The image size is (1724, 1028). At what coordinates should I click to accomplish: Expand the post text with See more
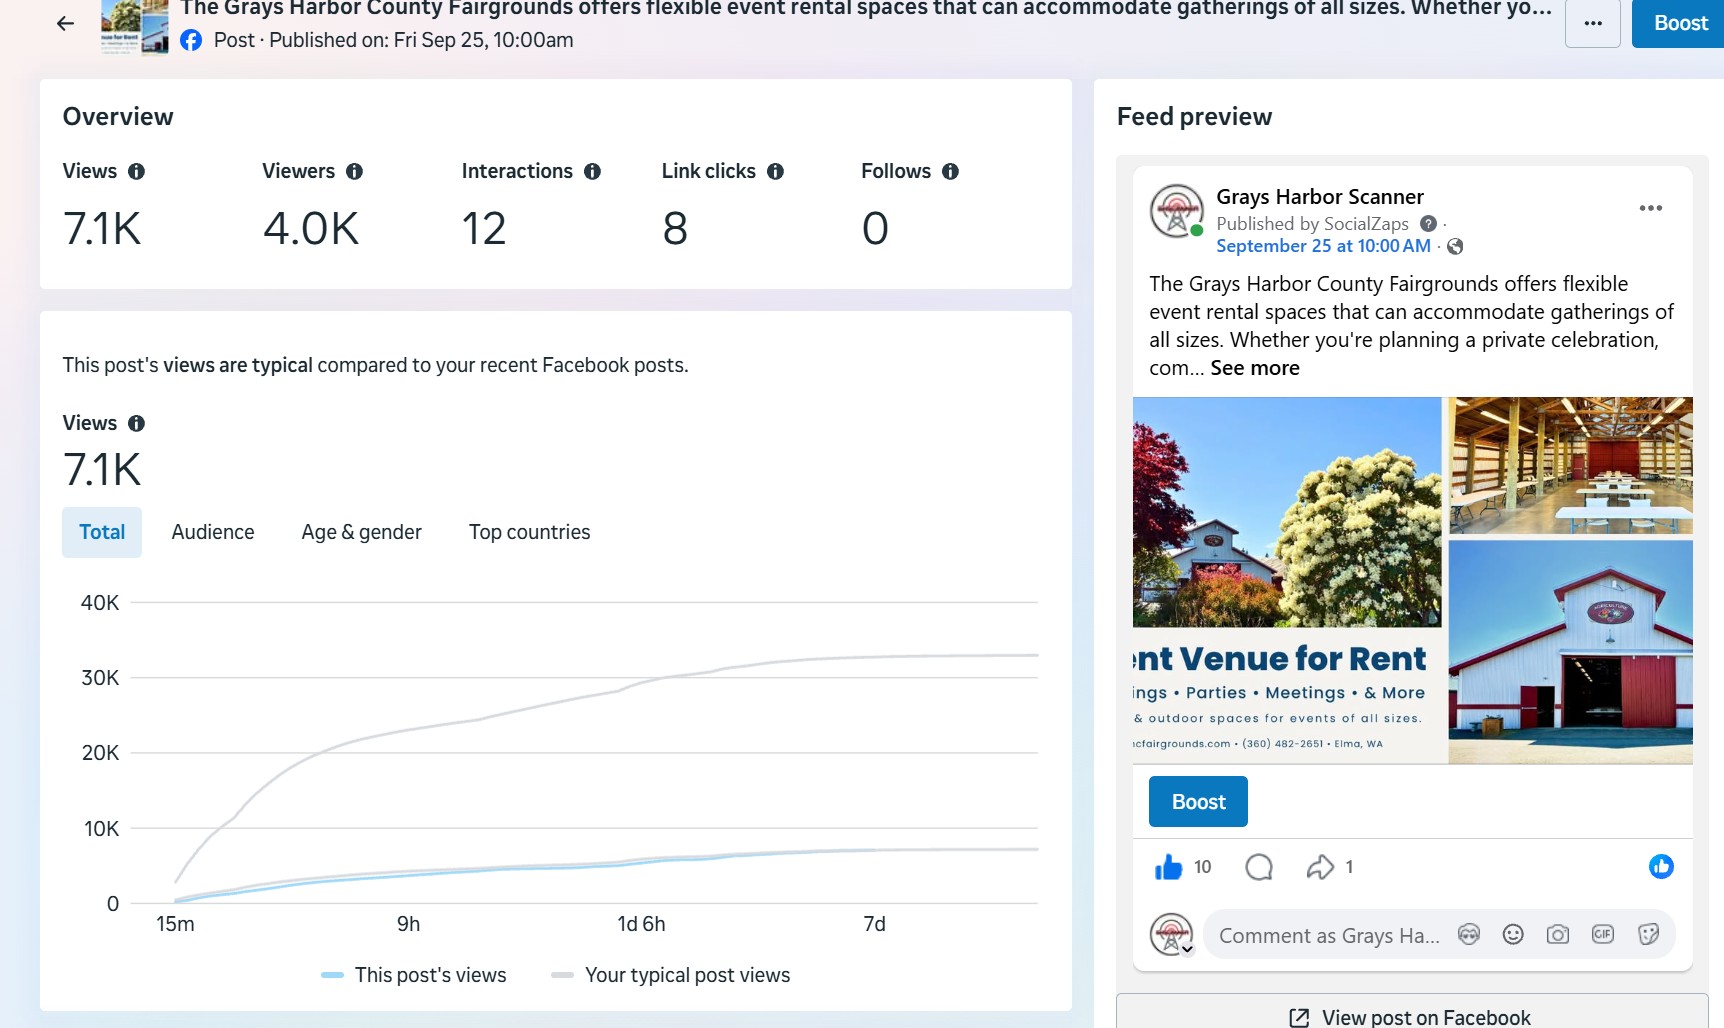coord(1255,368)
